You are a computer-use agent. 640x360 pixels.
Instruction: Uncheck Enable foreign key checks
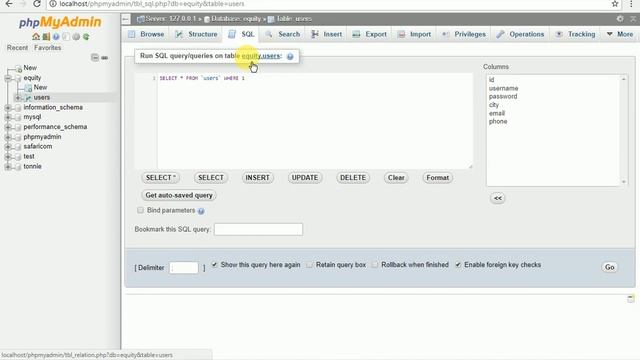(x=458, y=264)
